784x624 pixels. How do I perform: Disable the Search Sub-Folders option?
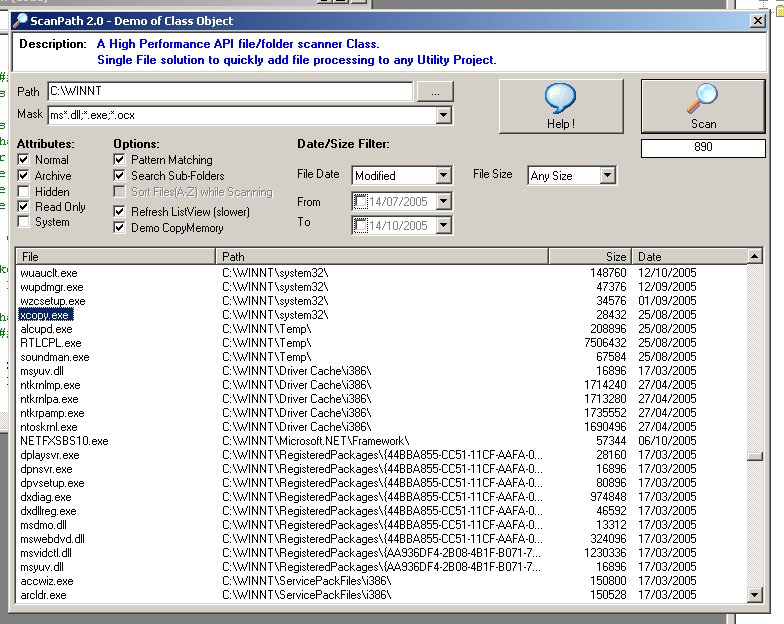tap(121, 176)
